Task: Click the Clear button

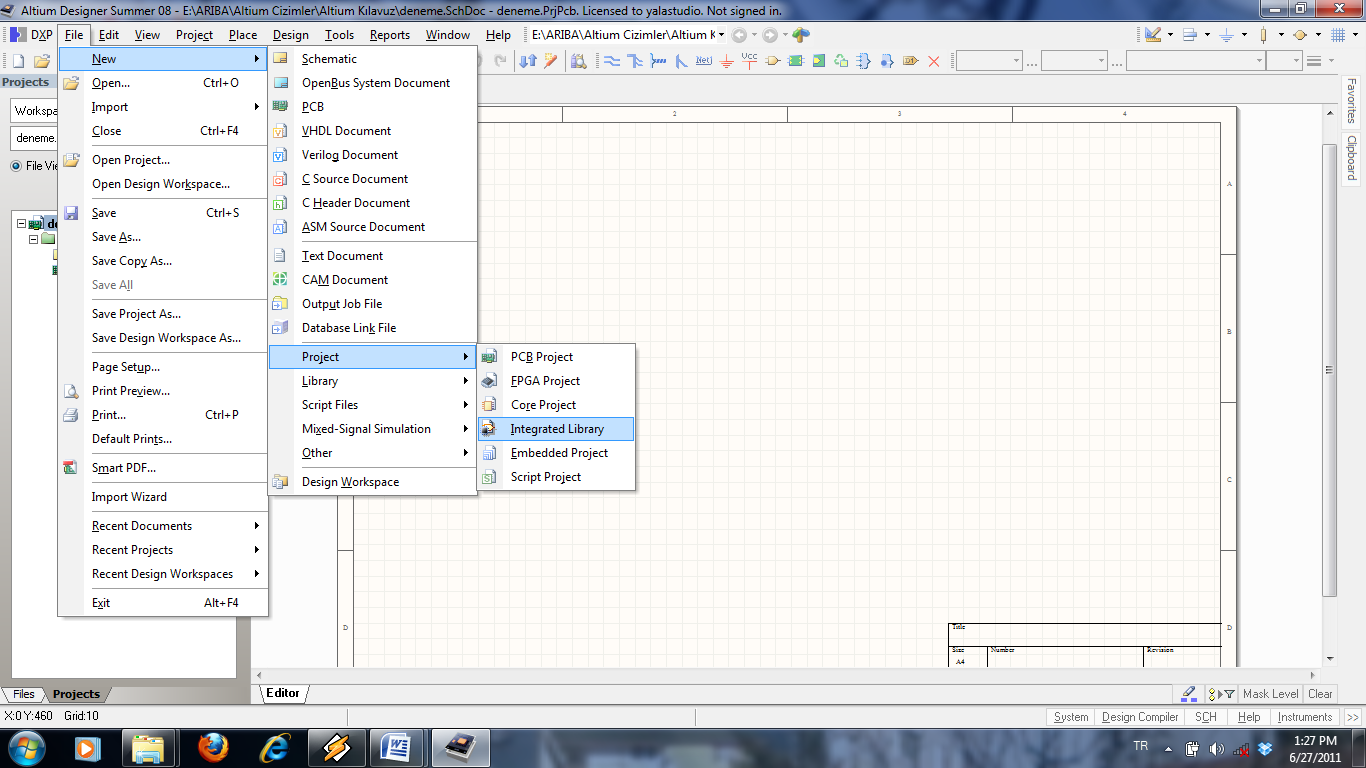Action: (1320, 693)
